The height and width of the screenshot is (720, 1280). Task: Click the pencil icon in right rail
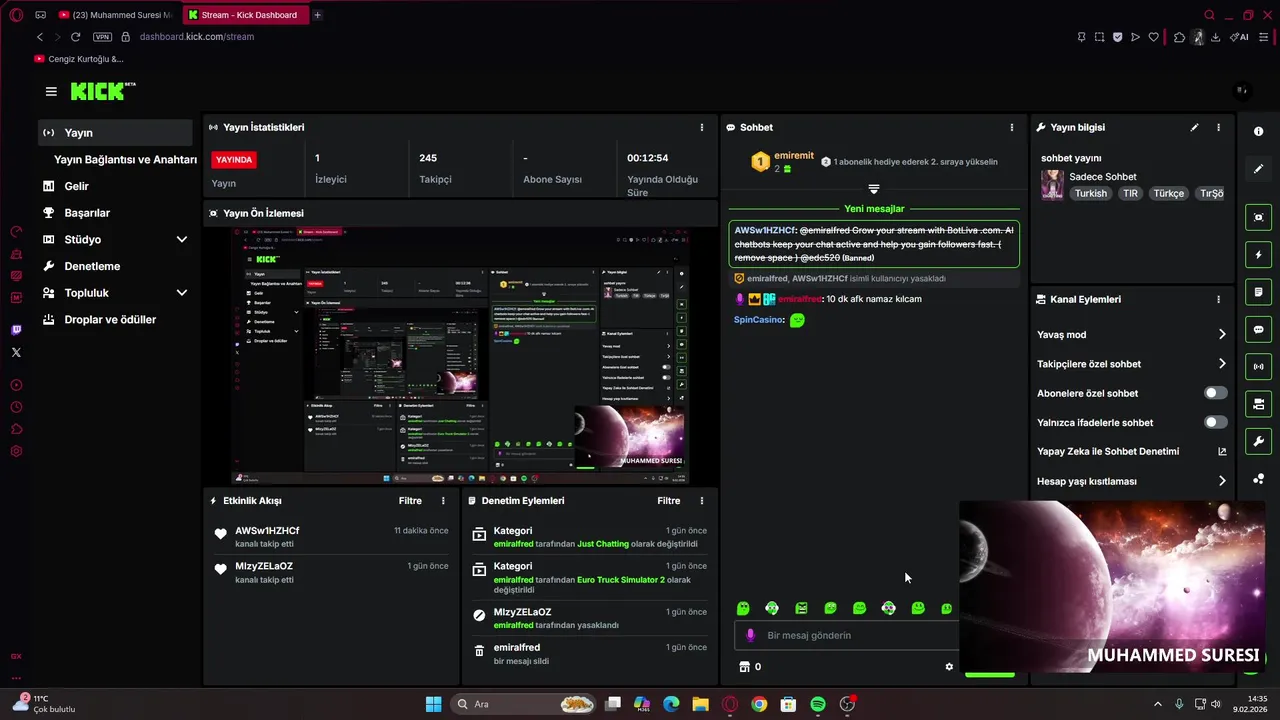[x=1258, y=169]
